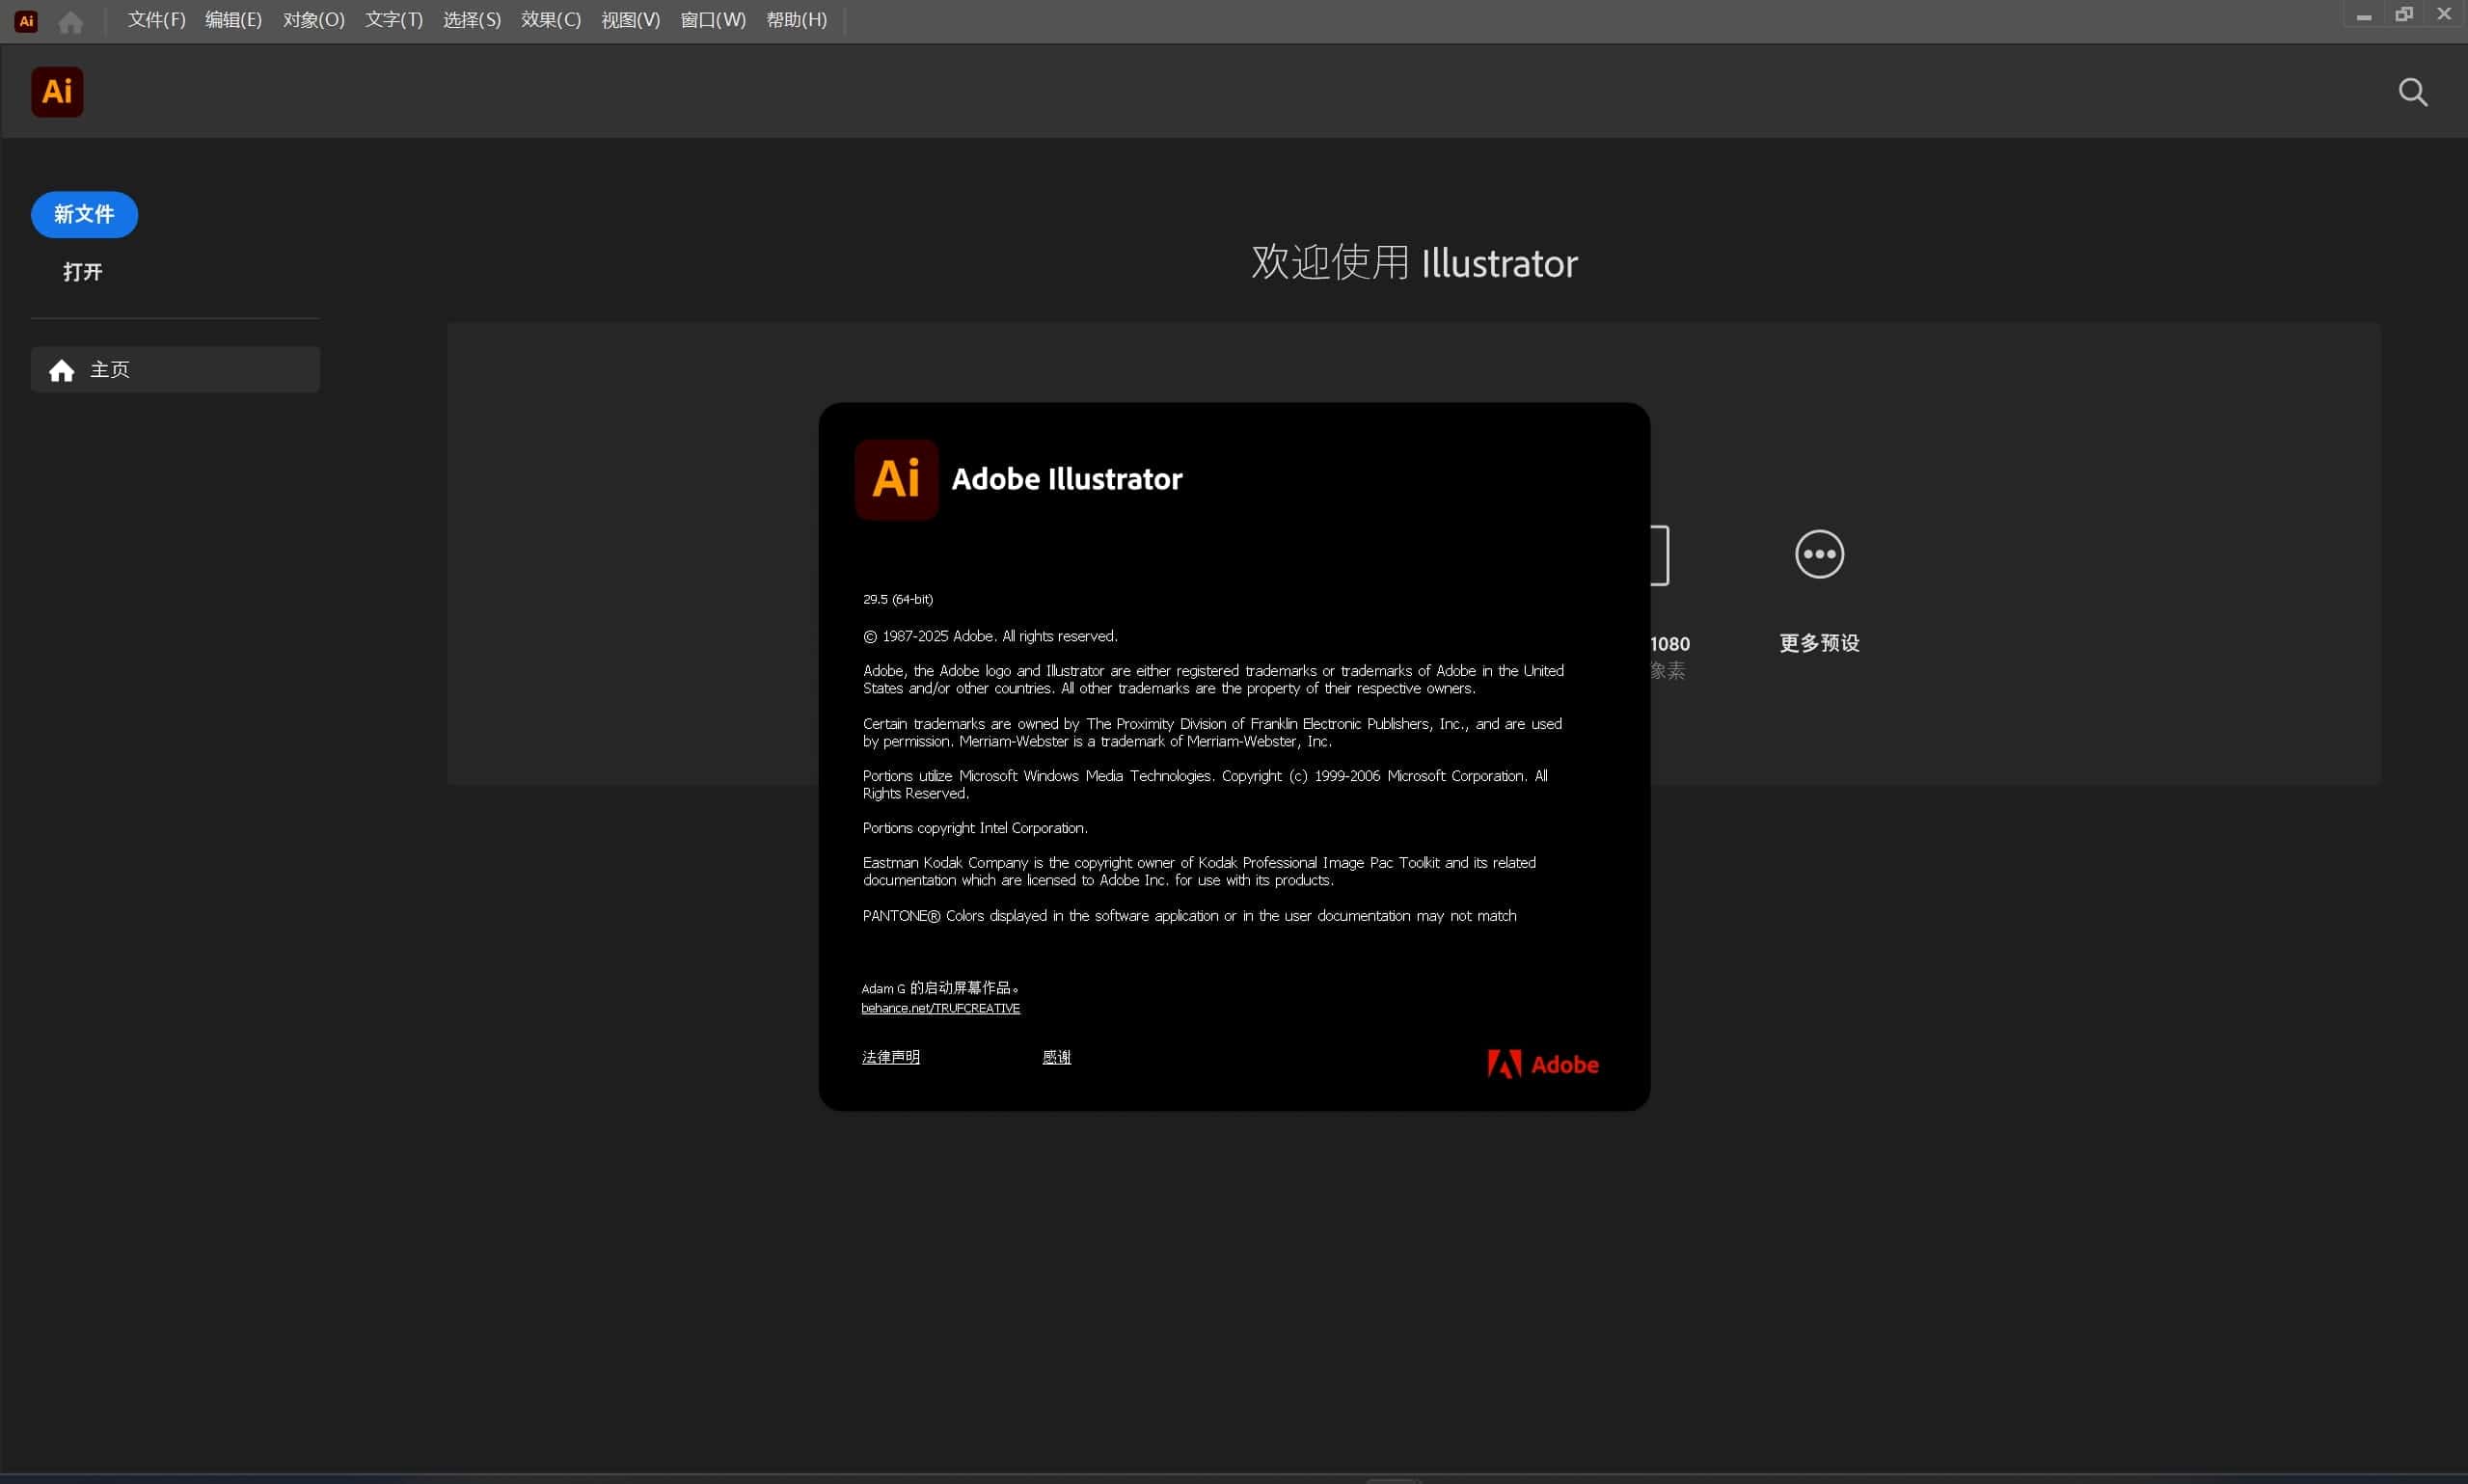The image size is (2468, 1484).
Task: Open the 视图(V) menu
Action: point(631,19)
